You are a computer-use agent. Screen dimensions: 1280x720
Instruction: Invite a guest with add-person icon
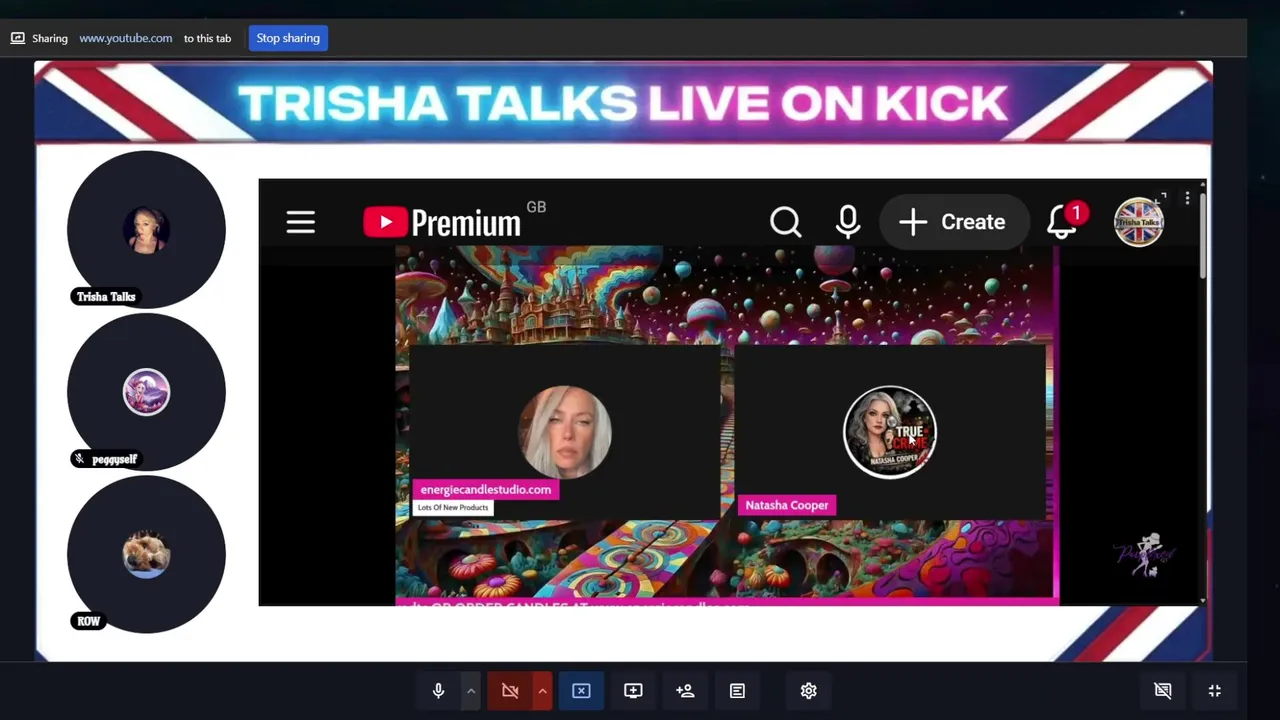pos(685,691)
